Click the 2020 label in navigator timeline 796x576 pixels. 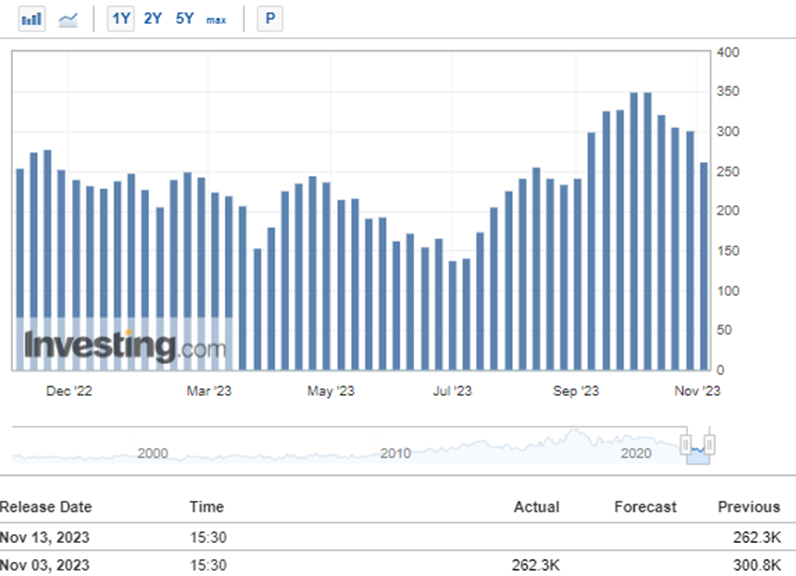coord(636,453)
